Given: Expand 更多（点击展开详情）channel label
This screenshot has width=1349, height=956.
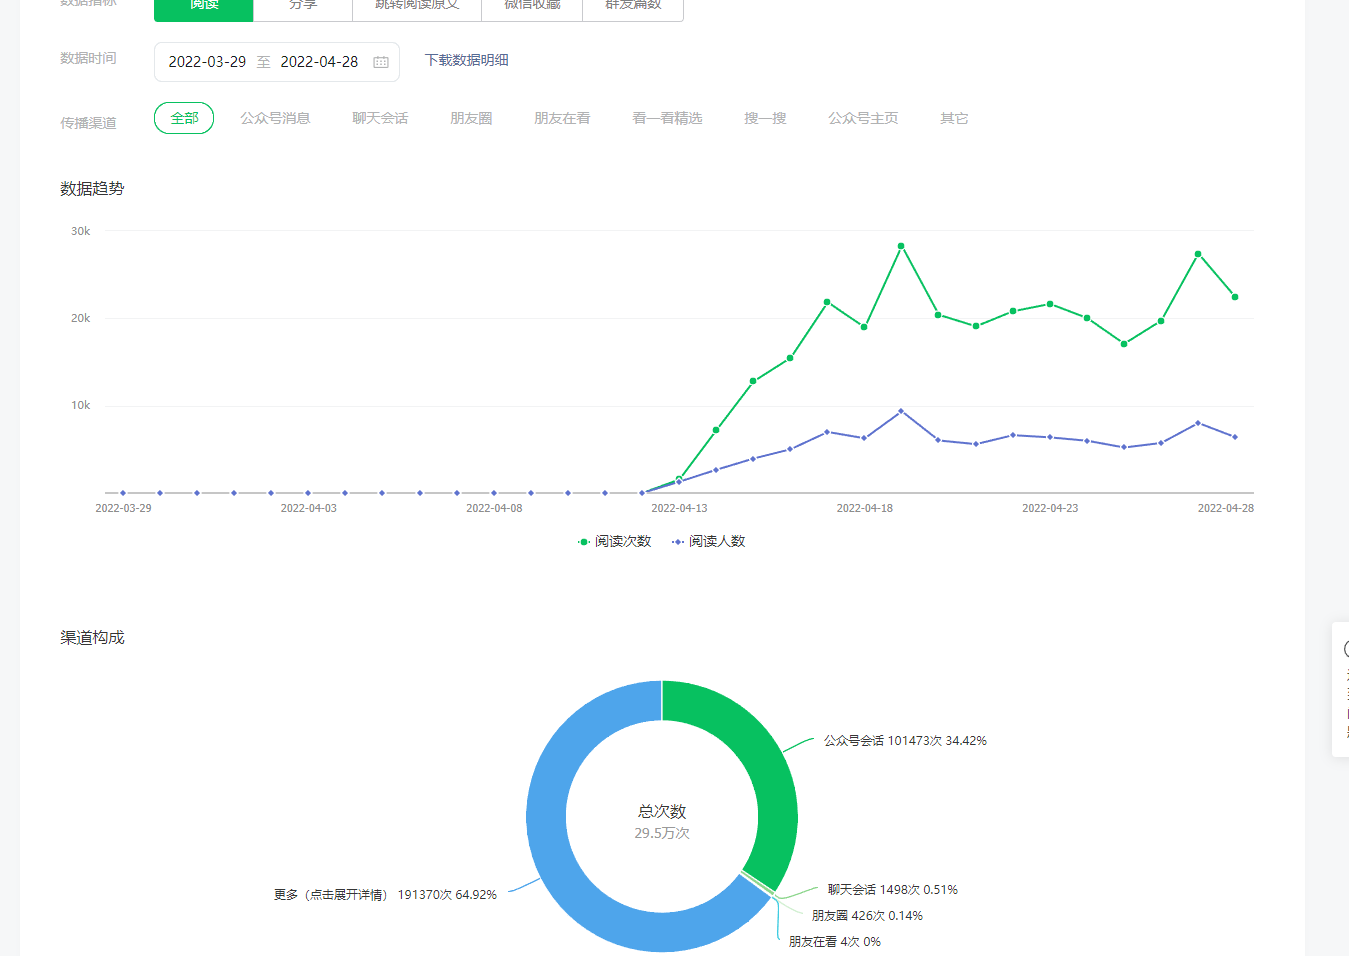Looking at the screenshot, I should (x=385, y=895).
